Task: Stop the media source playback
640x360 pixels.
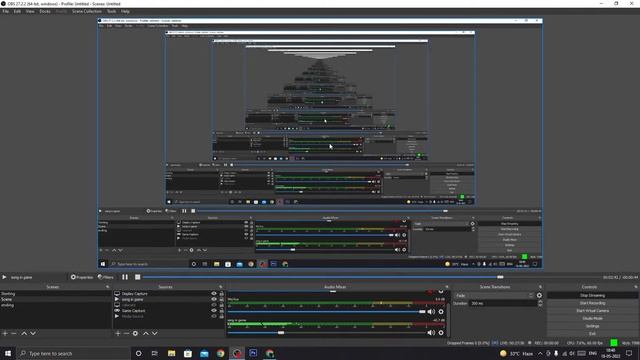Action: (x=138, y=277)
